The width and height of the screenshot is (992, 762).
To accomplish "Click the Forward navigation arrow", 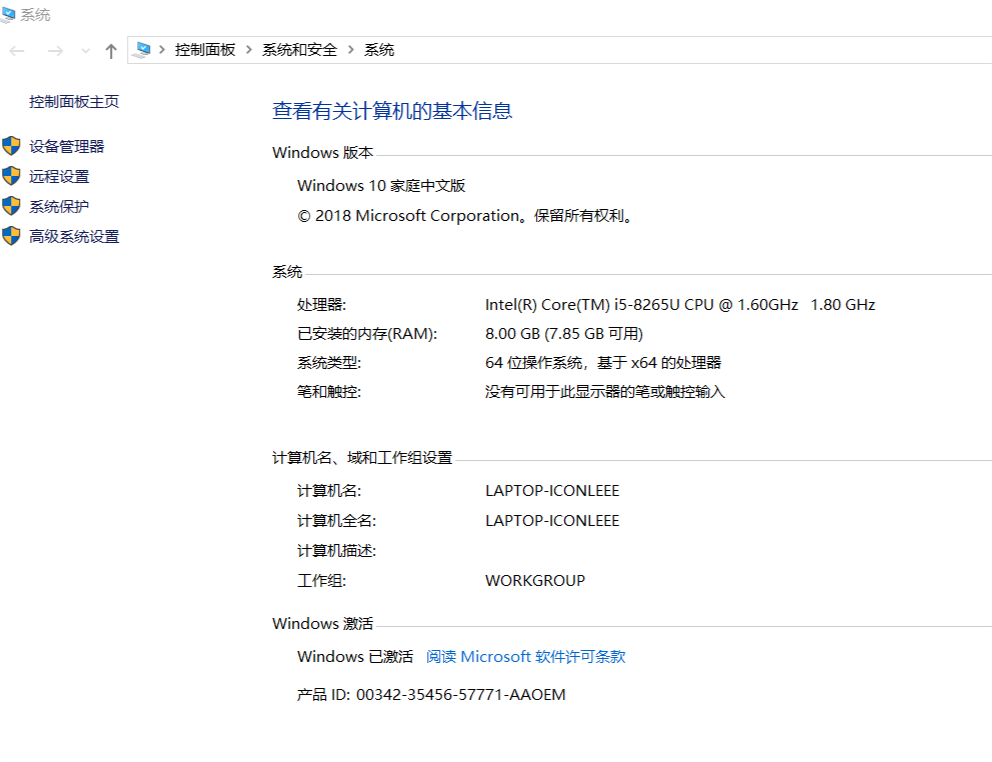I will [x=55, y=51].
